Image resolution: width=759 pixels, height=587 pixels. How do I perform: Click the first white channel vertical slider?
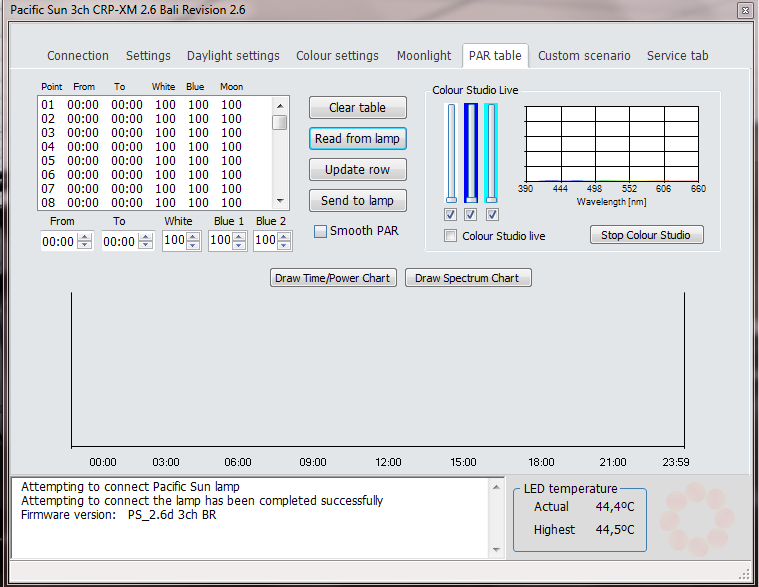pos(451,152)
